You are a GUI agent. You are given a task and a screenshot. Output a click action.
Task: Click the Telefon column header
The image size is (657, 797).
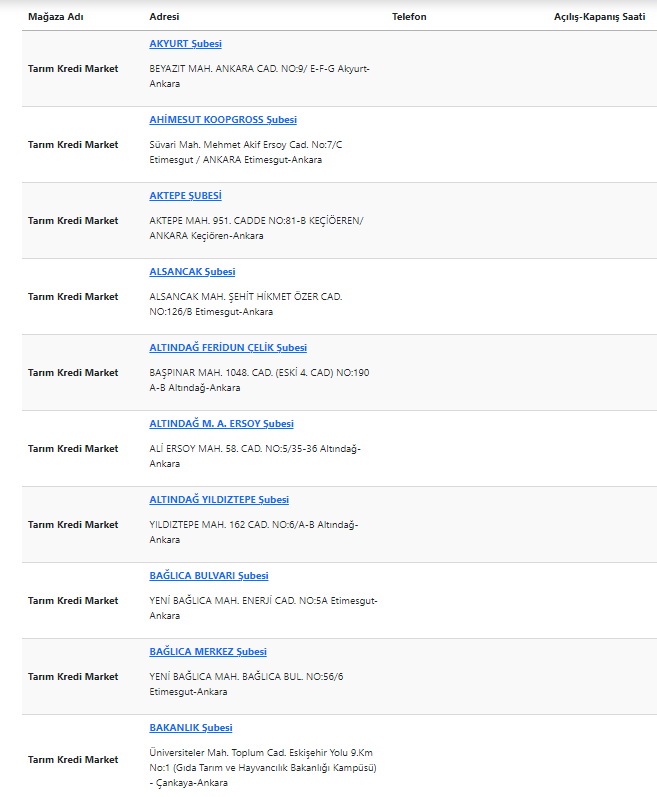pos(409,17)
